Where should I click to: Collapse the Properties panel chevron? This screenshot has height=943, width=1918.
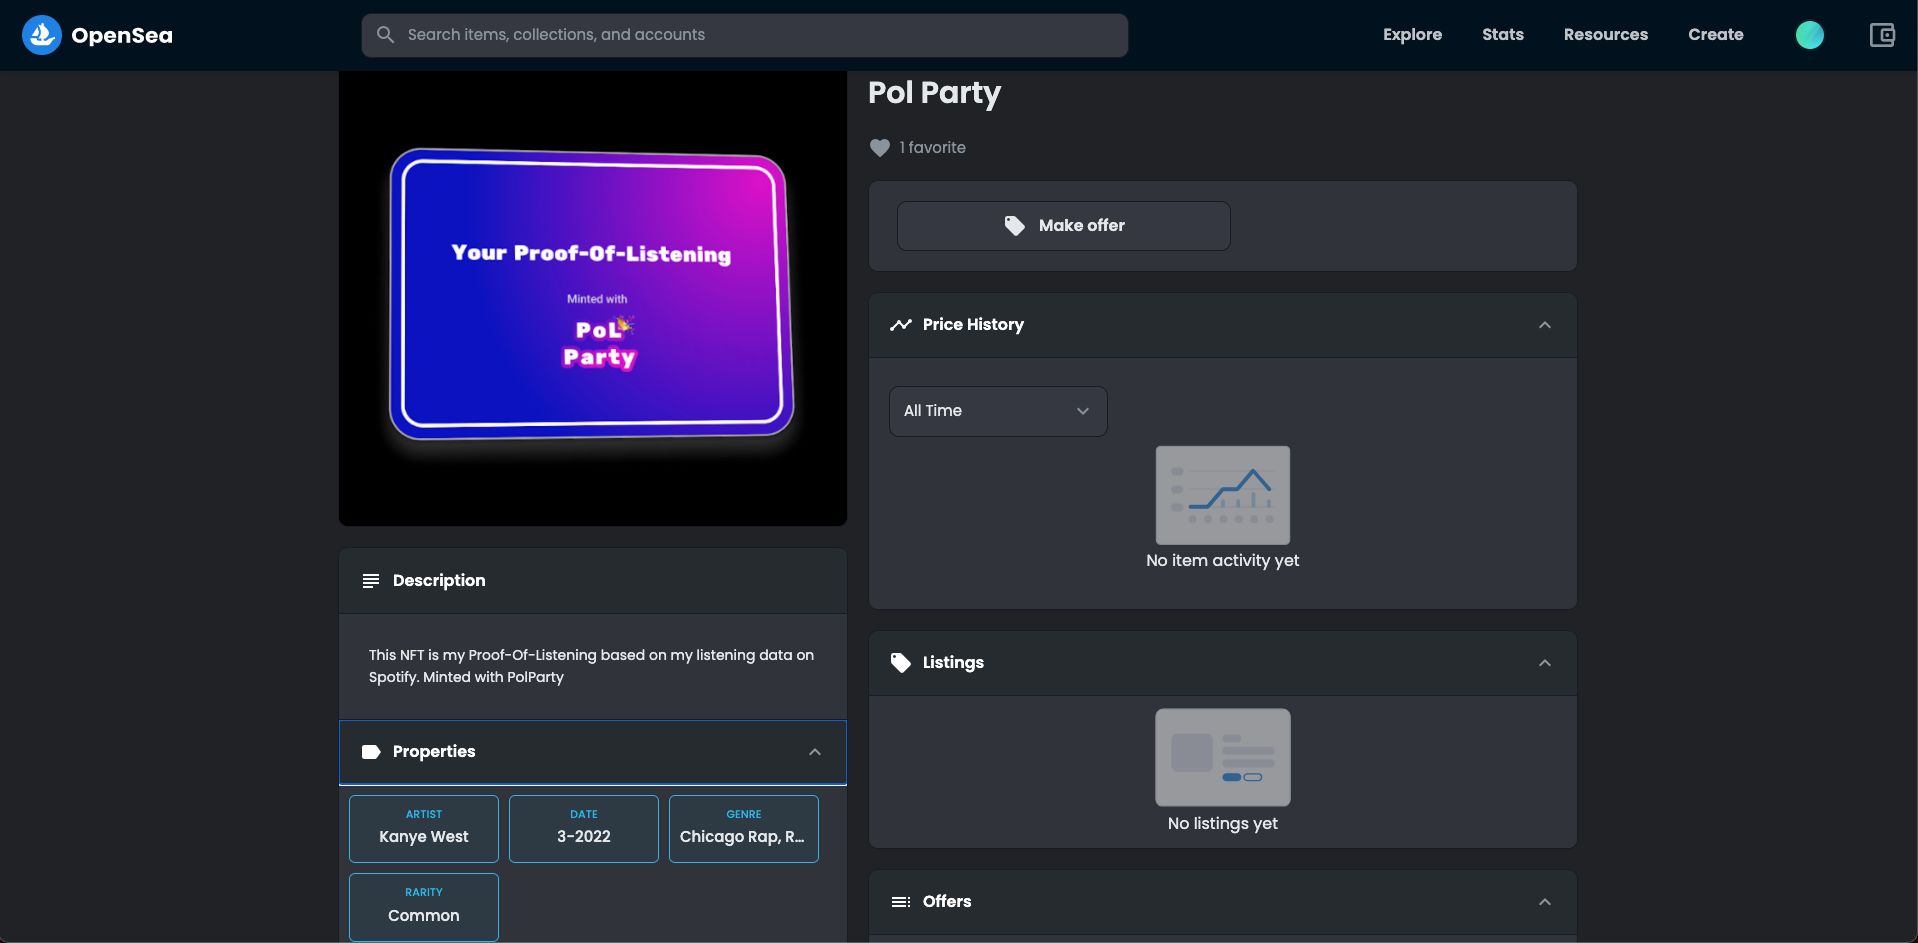[x=814, y=752]
